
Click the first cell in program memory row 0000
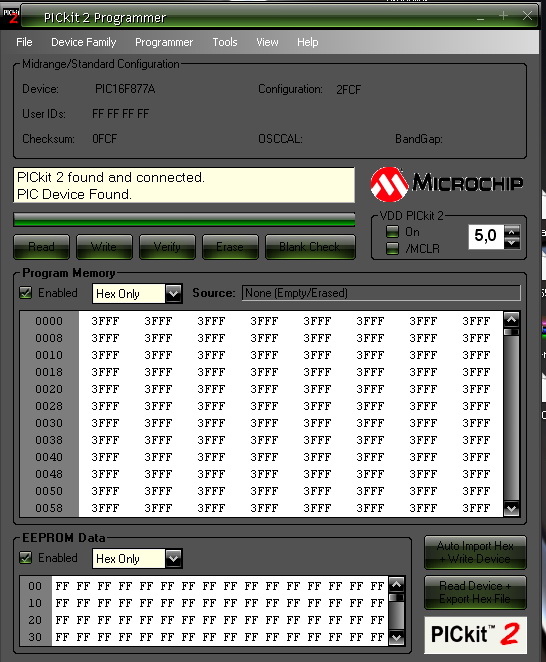105,321
